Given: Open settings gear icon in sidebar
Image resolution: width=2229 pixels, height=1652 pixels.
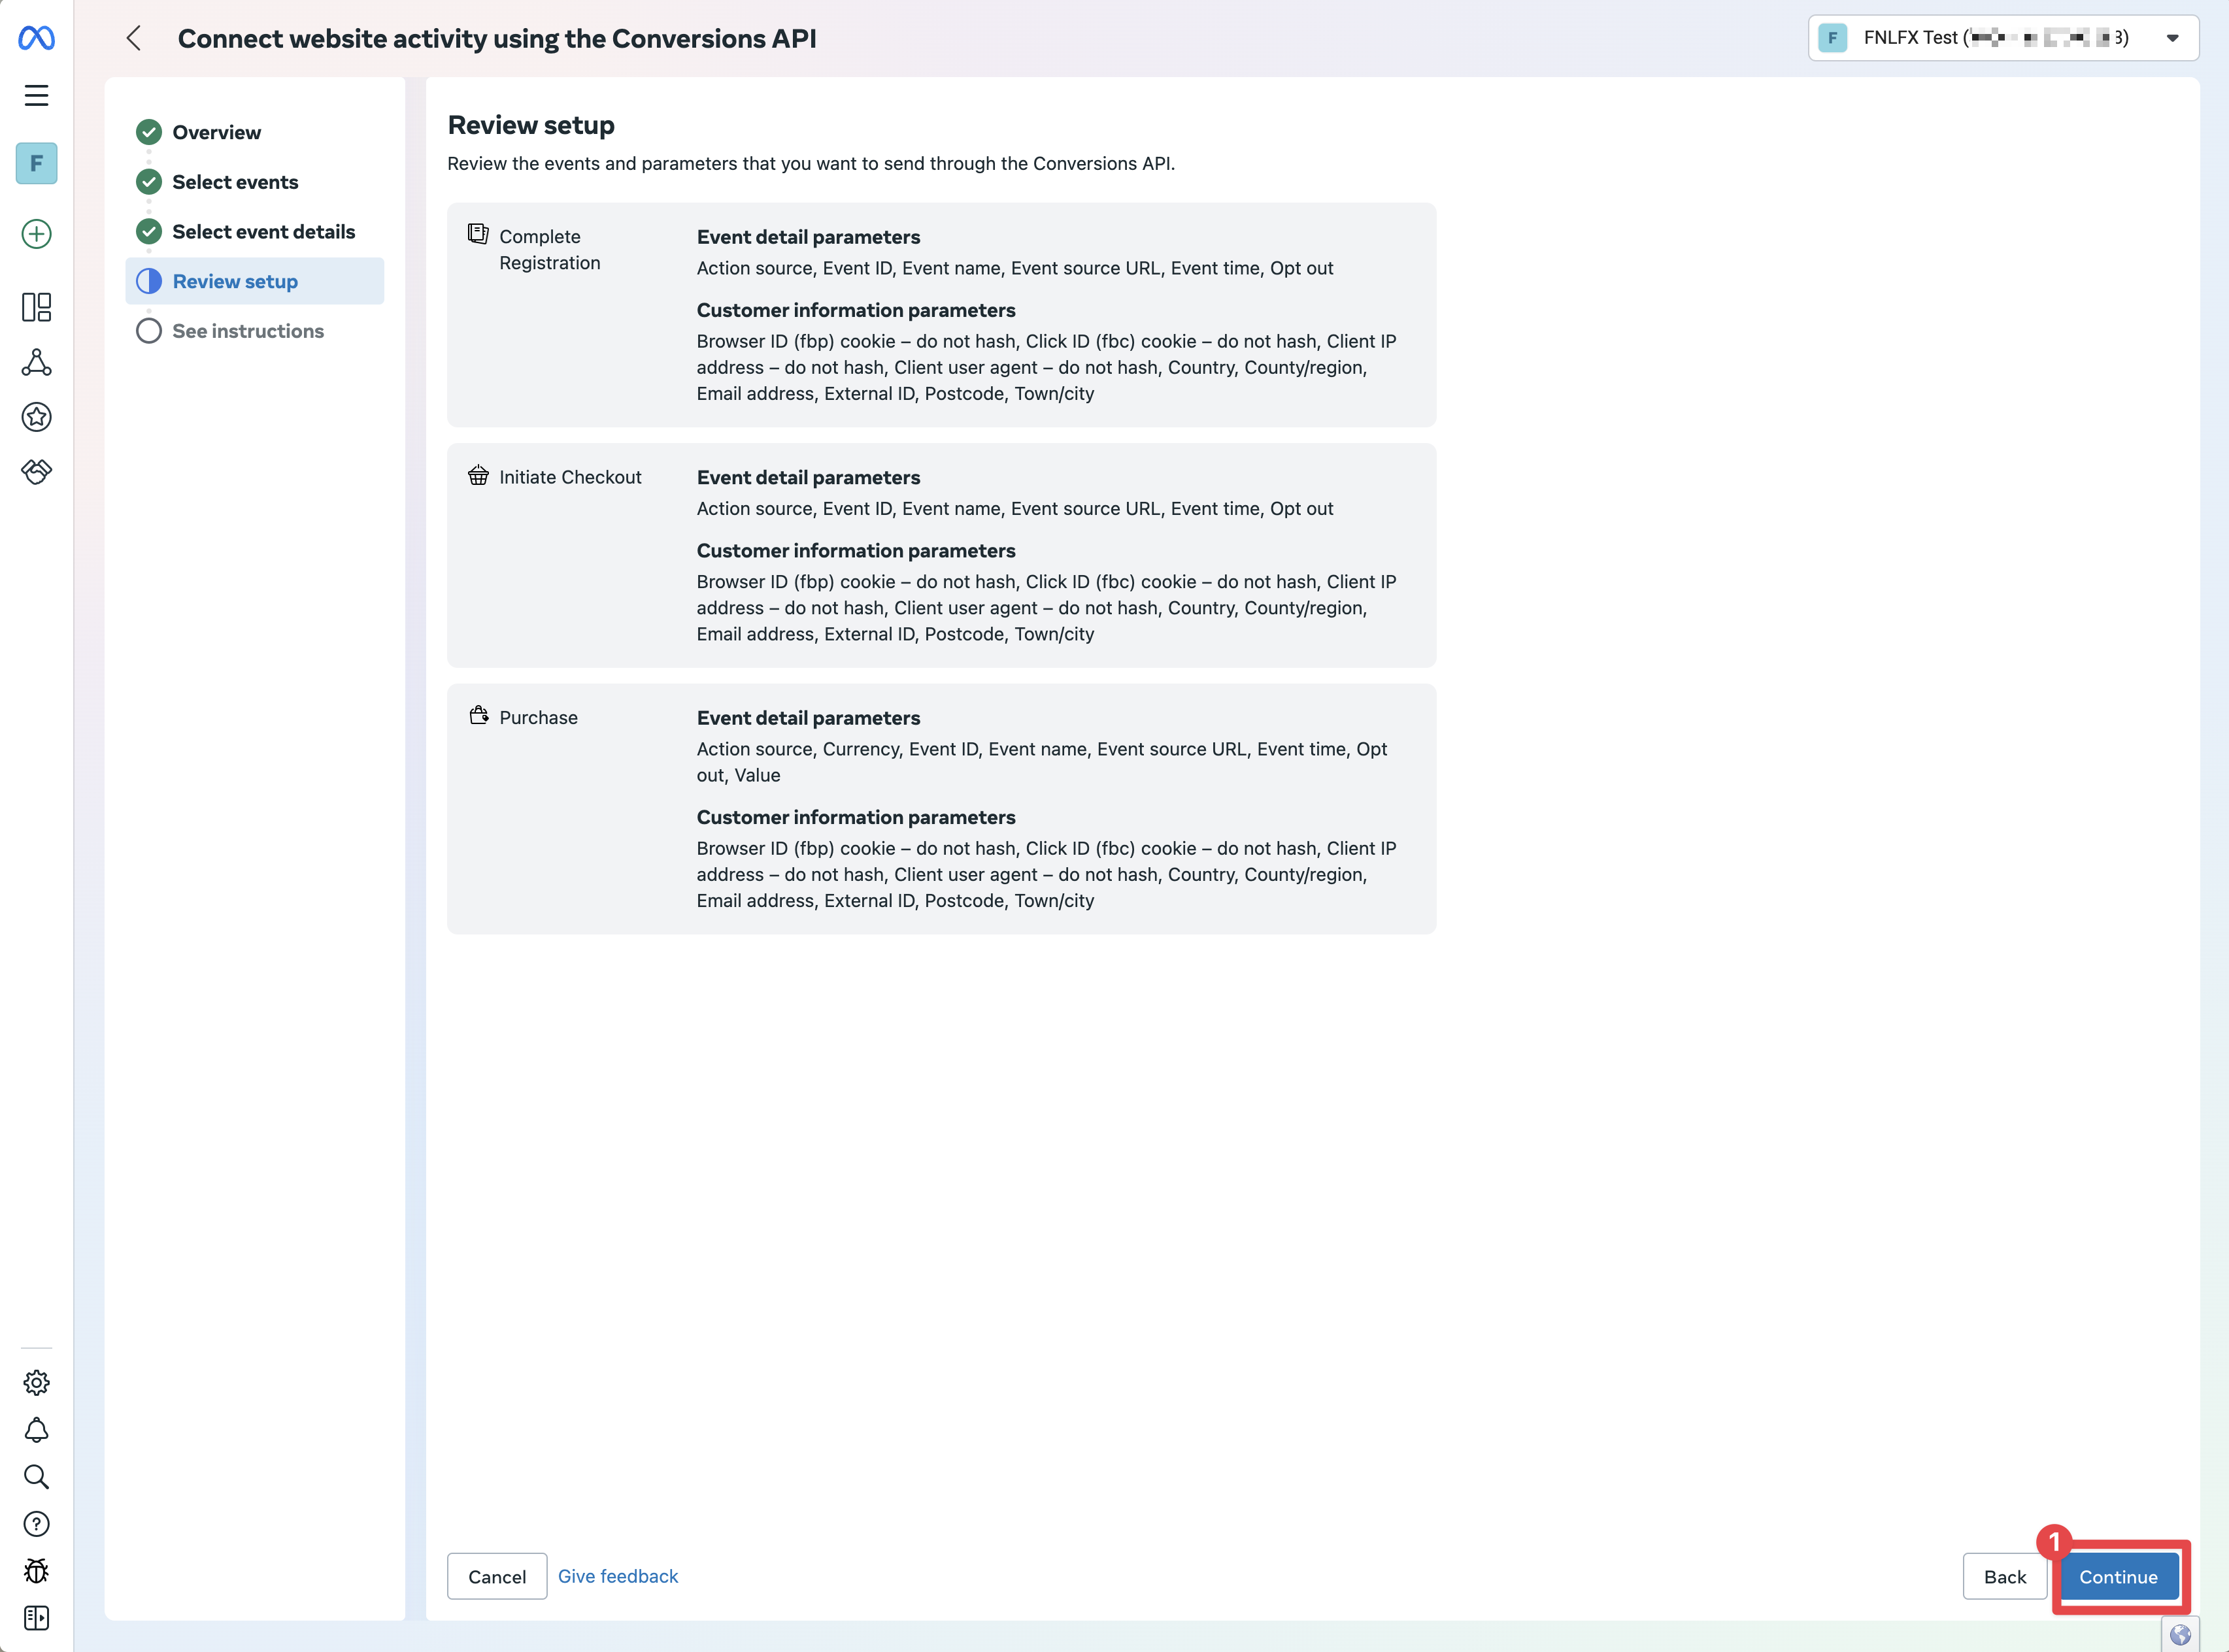Looking at the screenshot, I should 37,1382.
